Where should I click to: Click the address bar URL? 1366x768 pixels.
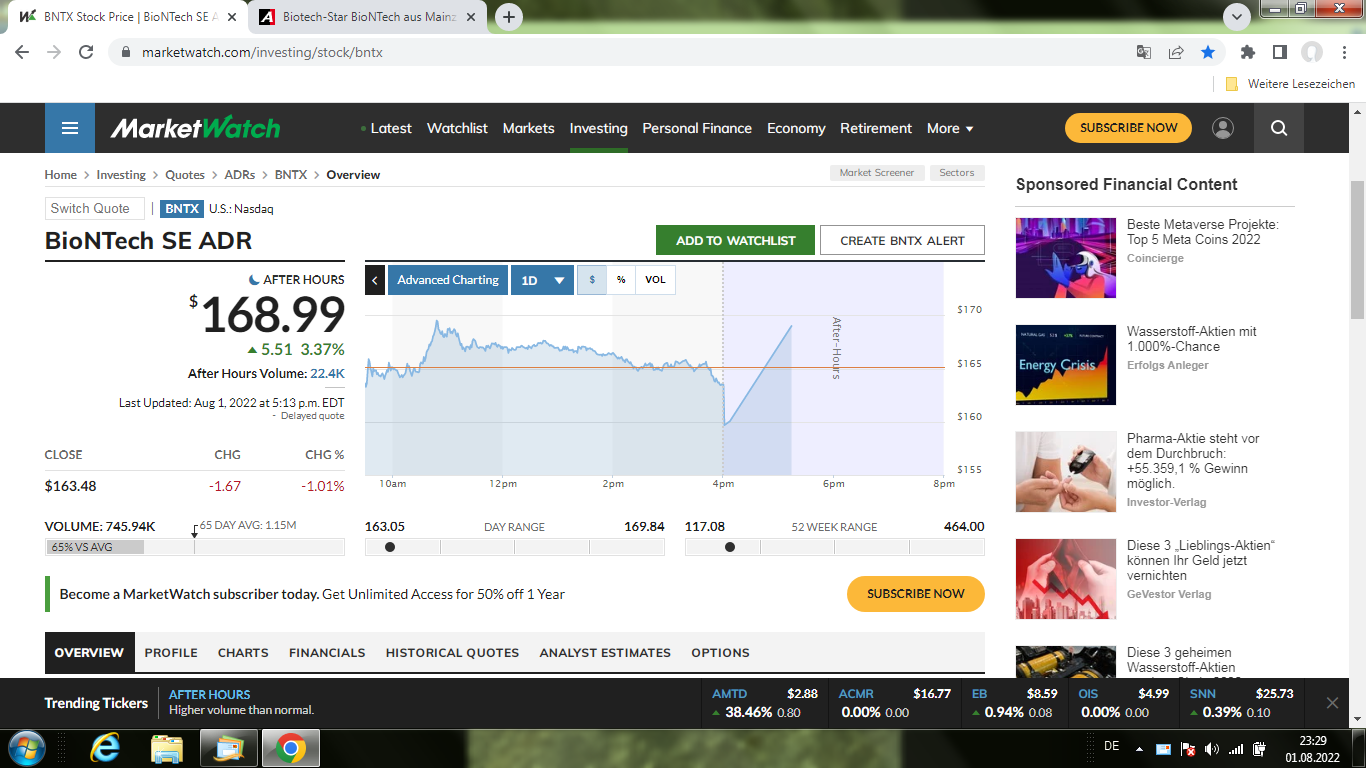click(x=262, y=52)
